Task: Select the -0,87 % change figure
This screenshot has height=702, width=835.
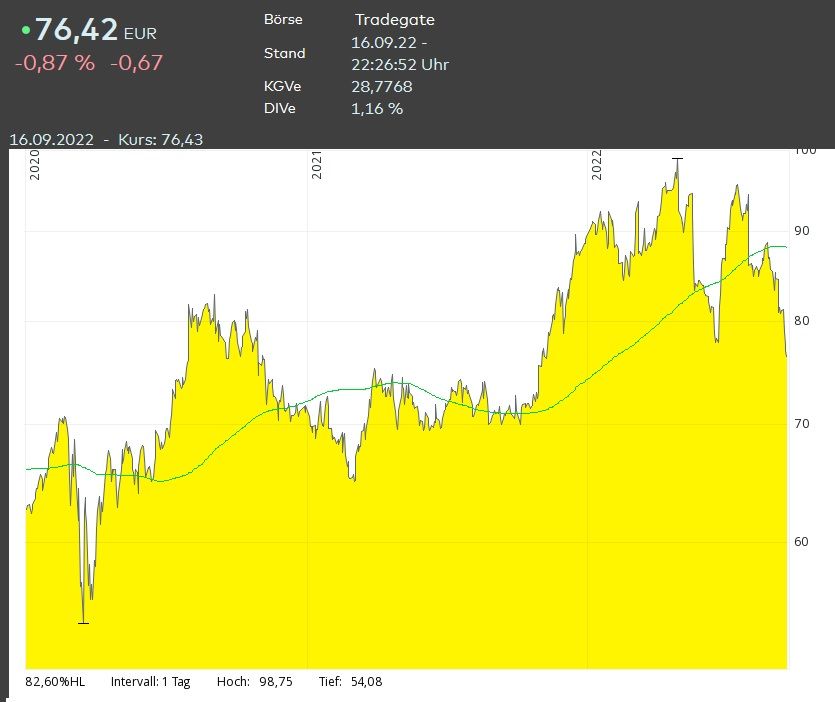Action: pos(55,63)
